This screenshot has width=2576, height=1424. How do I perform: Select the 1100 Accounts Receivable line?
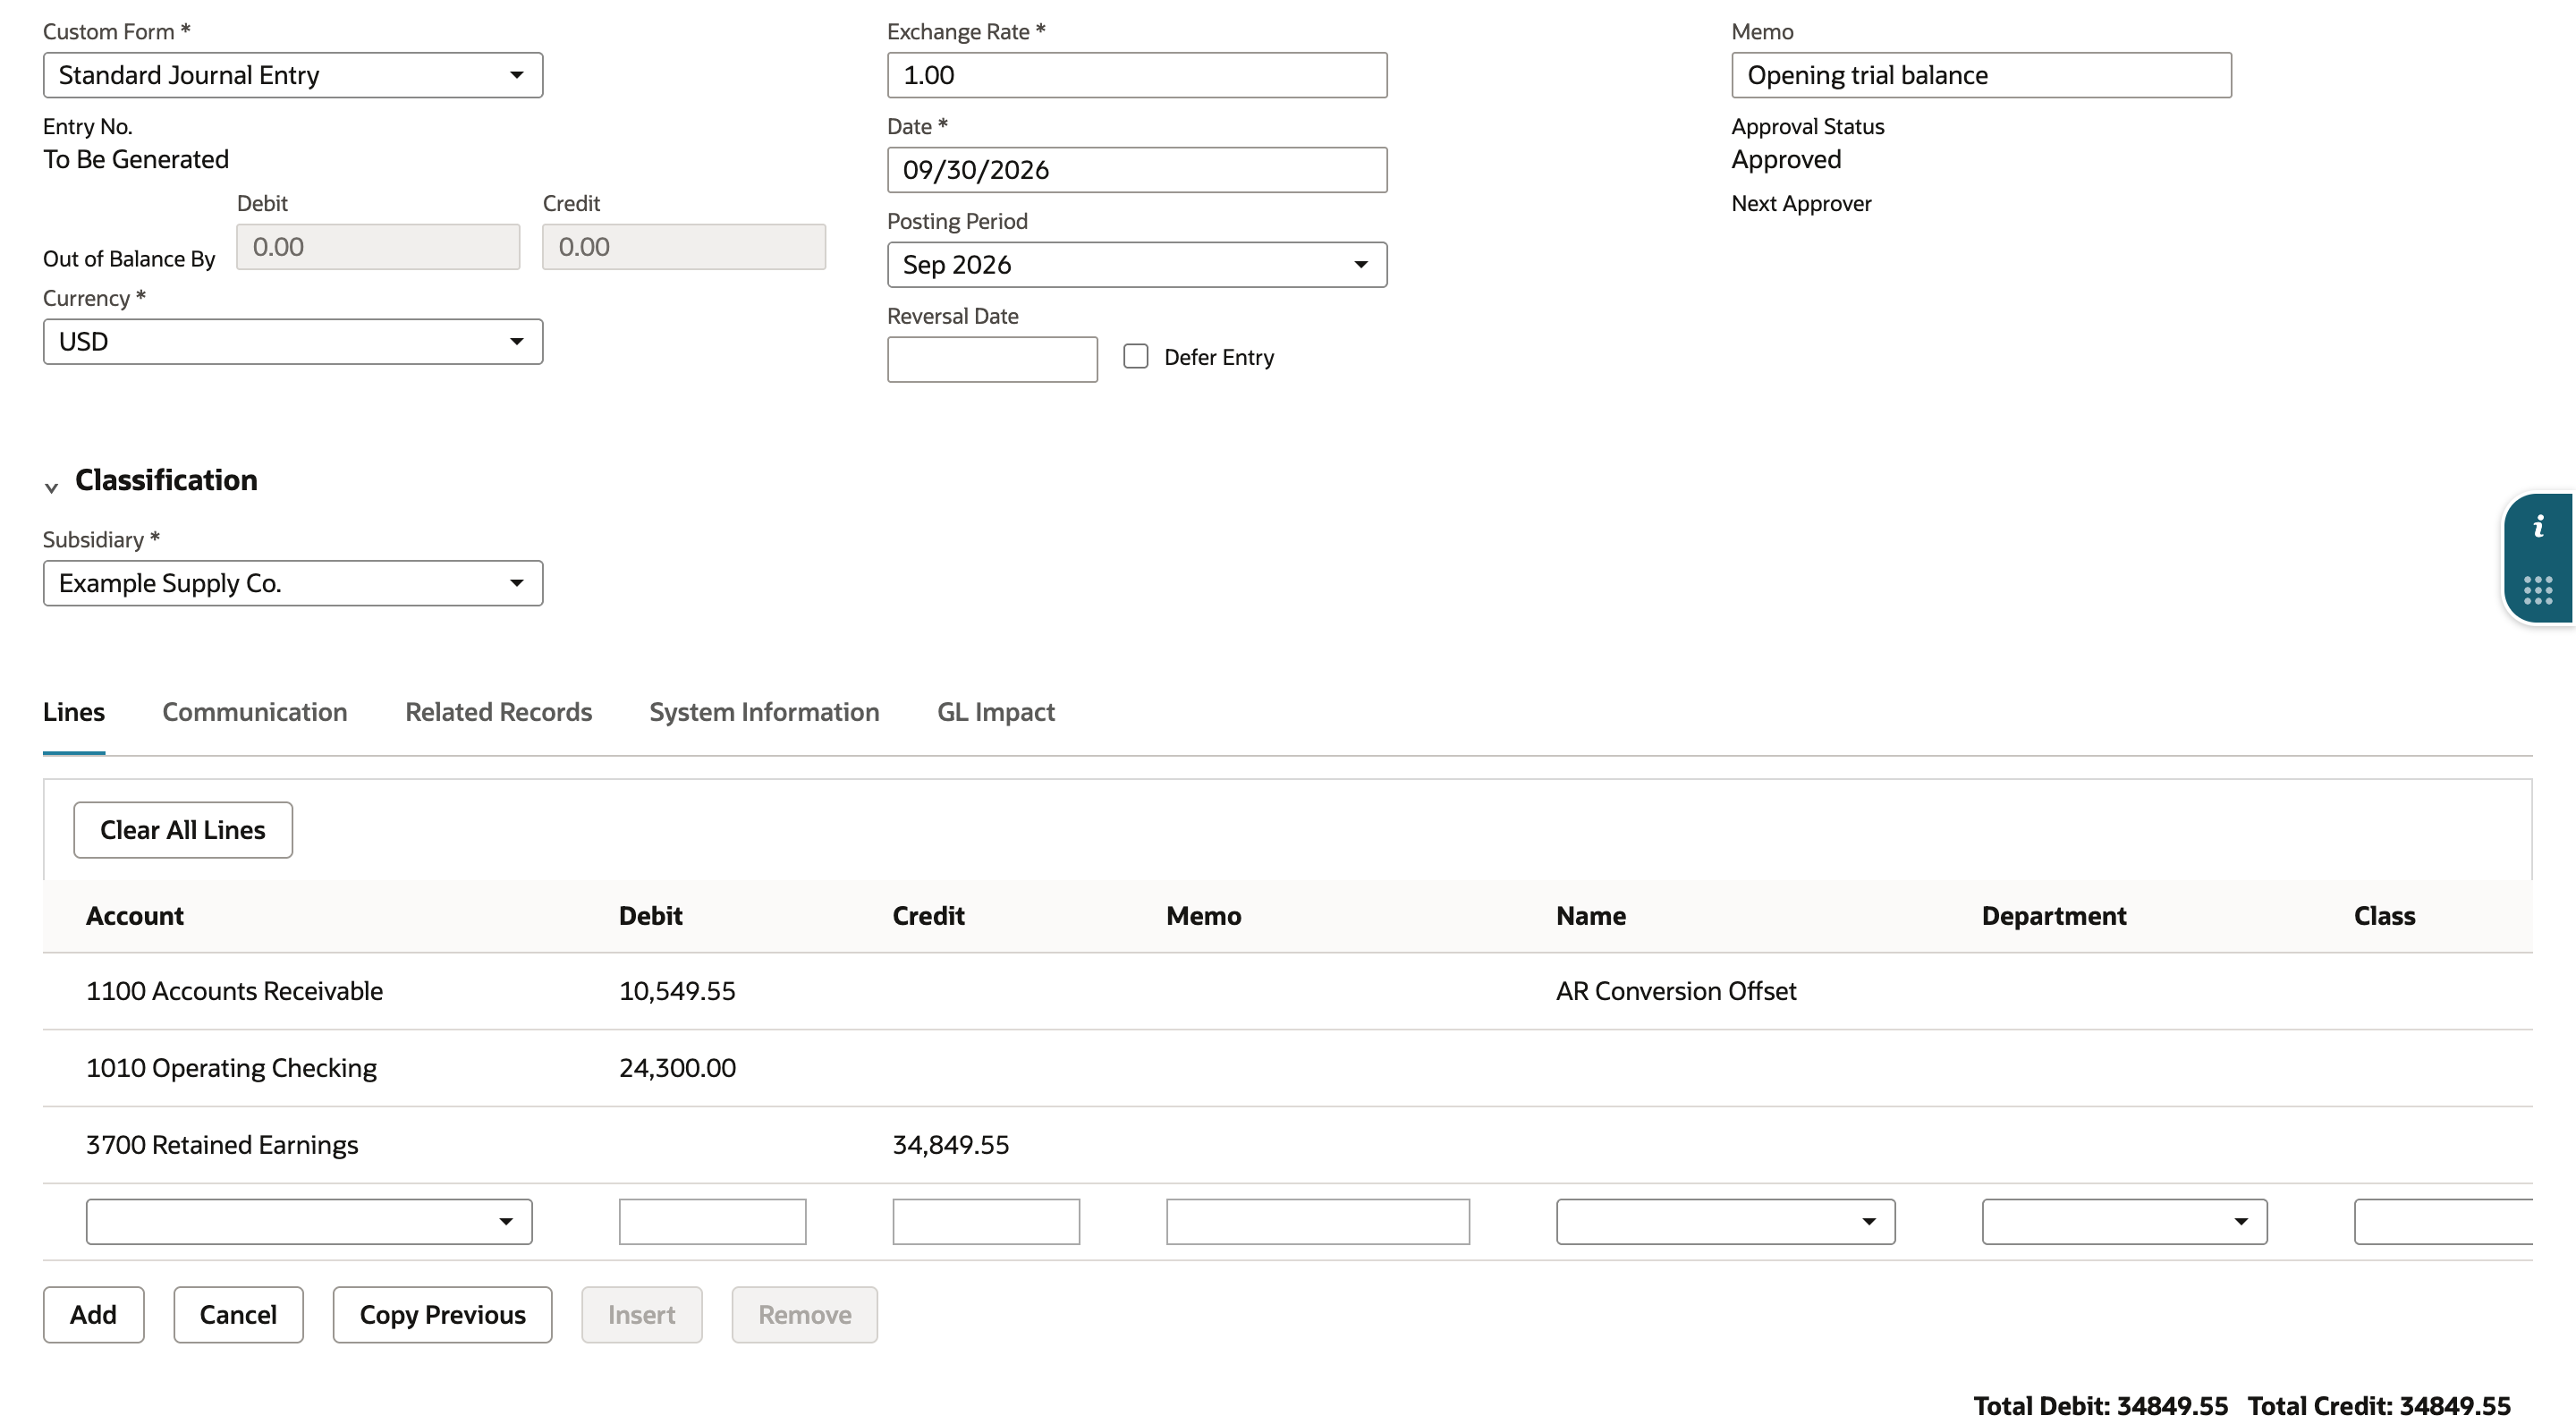click(x=1287, y=991)
